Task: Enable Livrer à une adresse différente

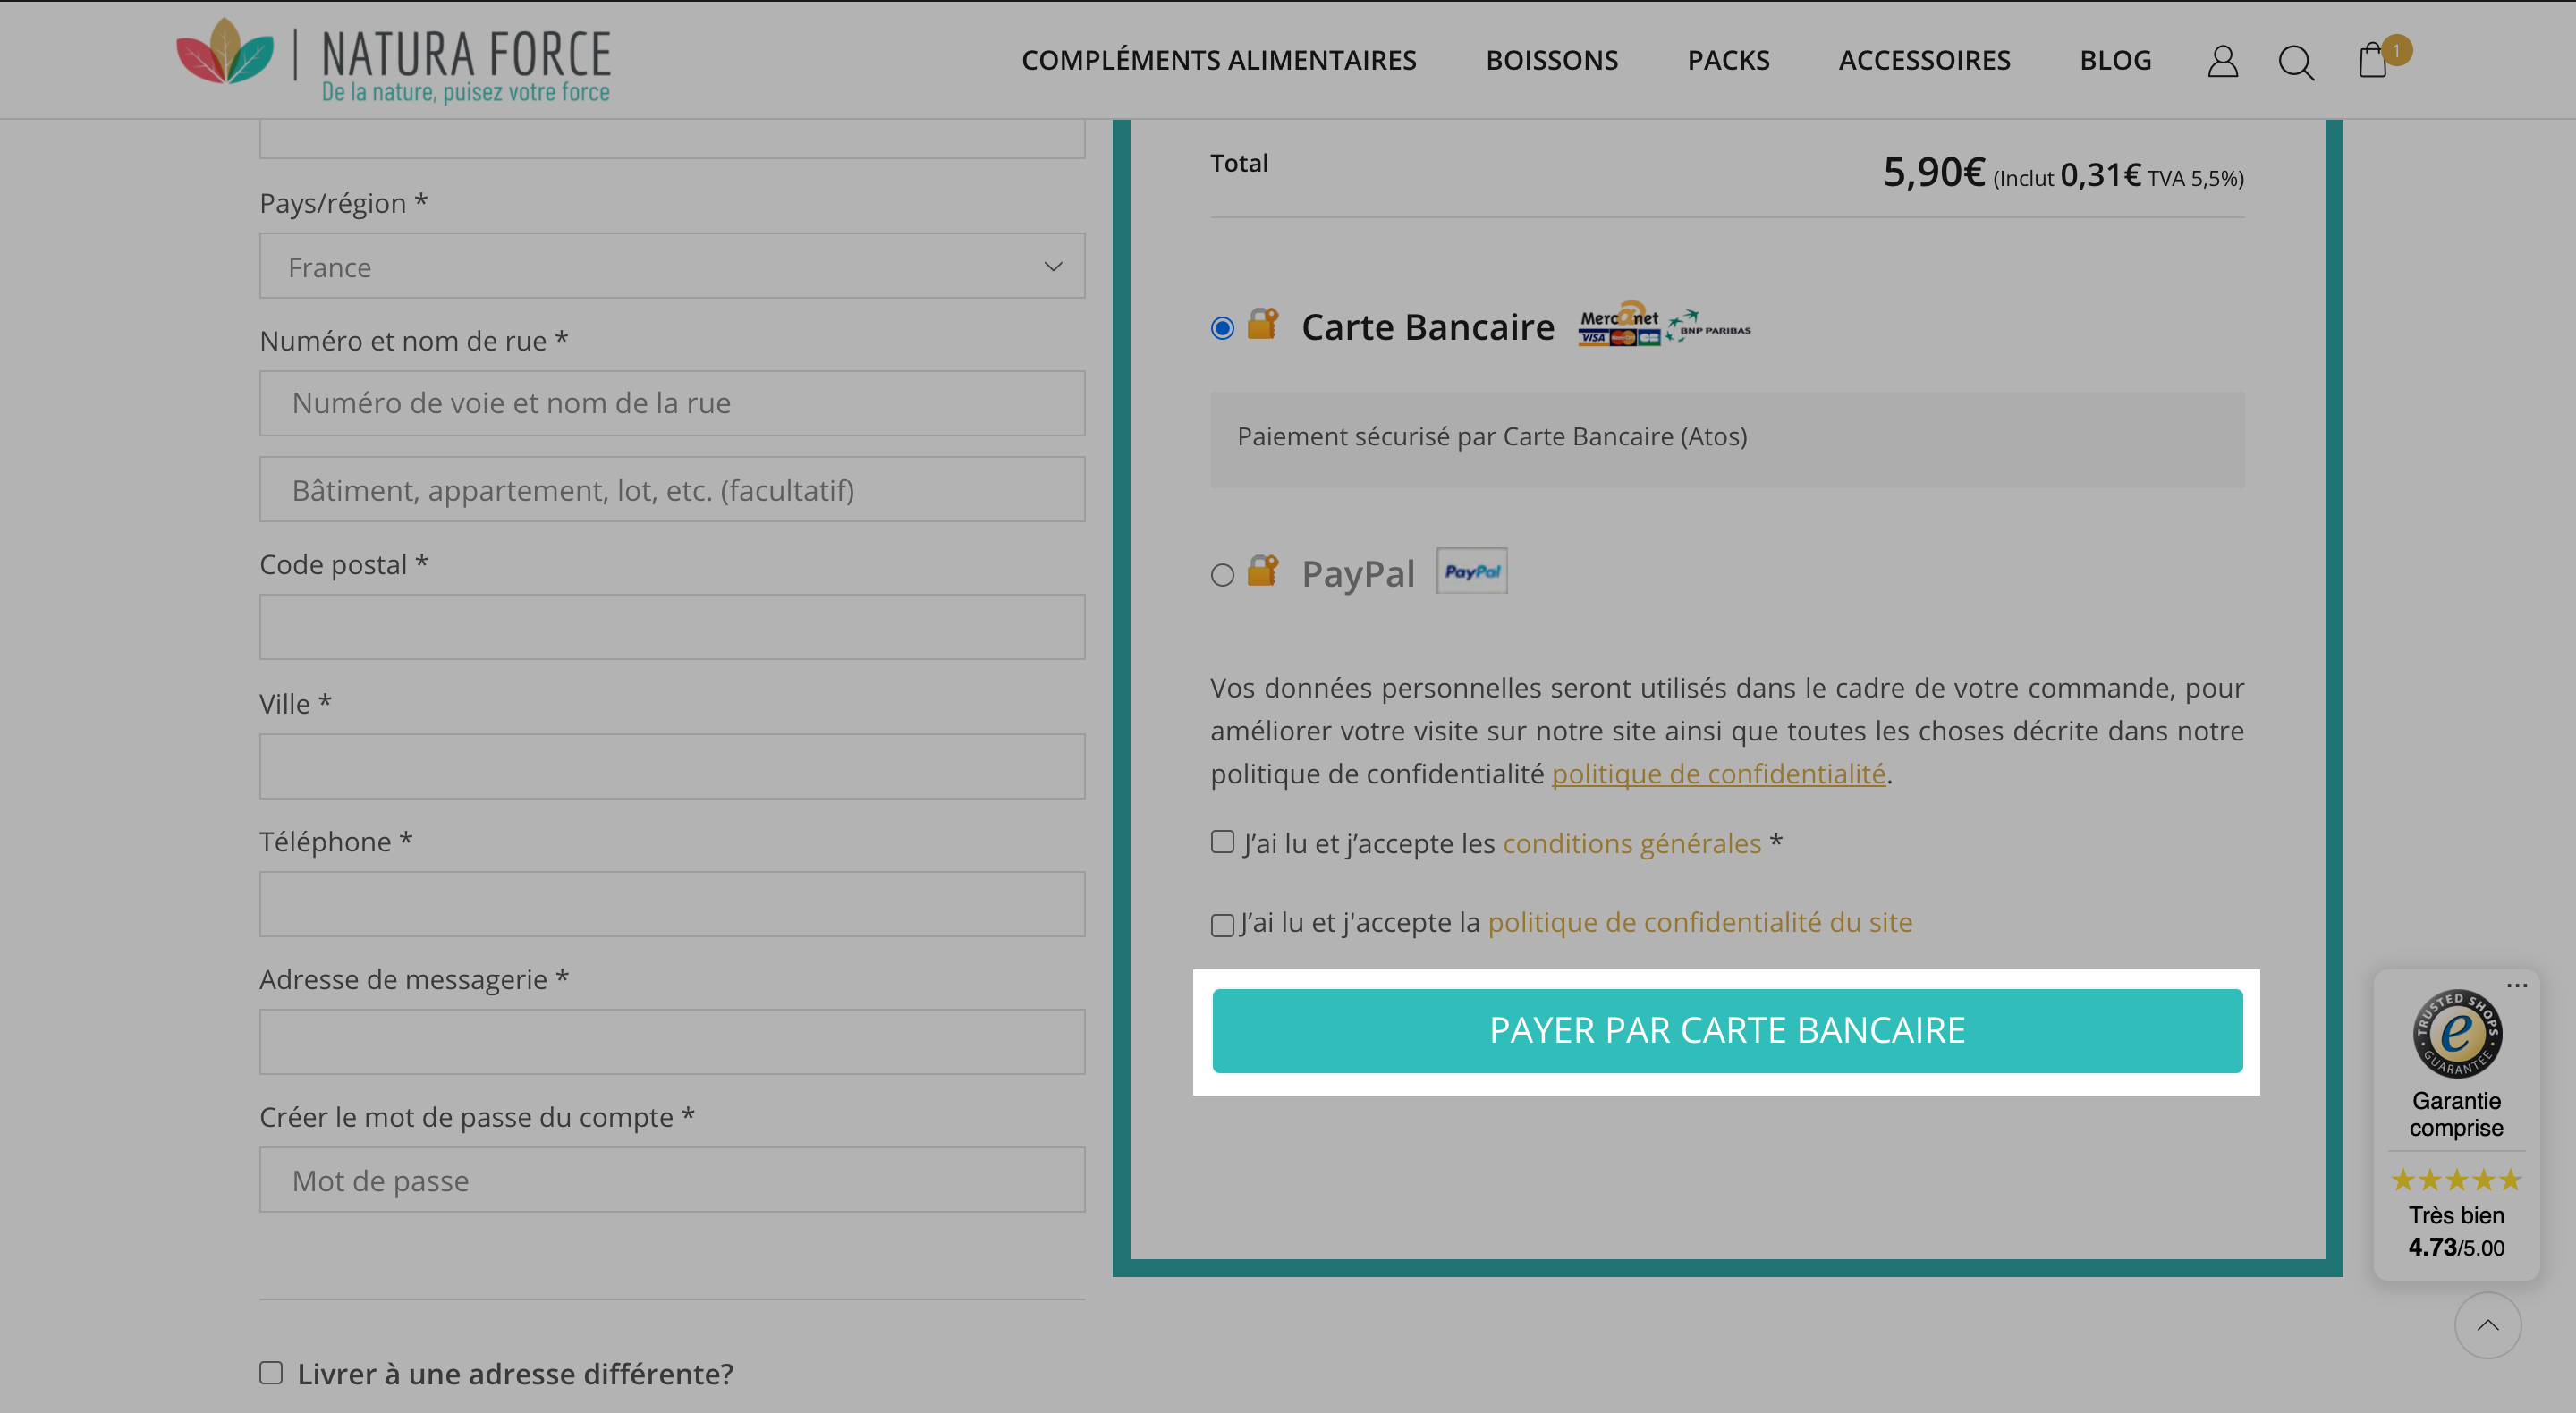Action: (271, 1372)
